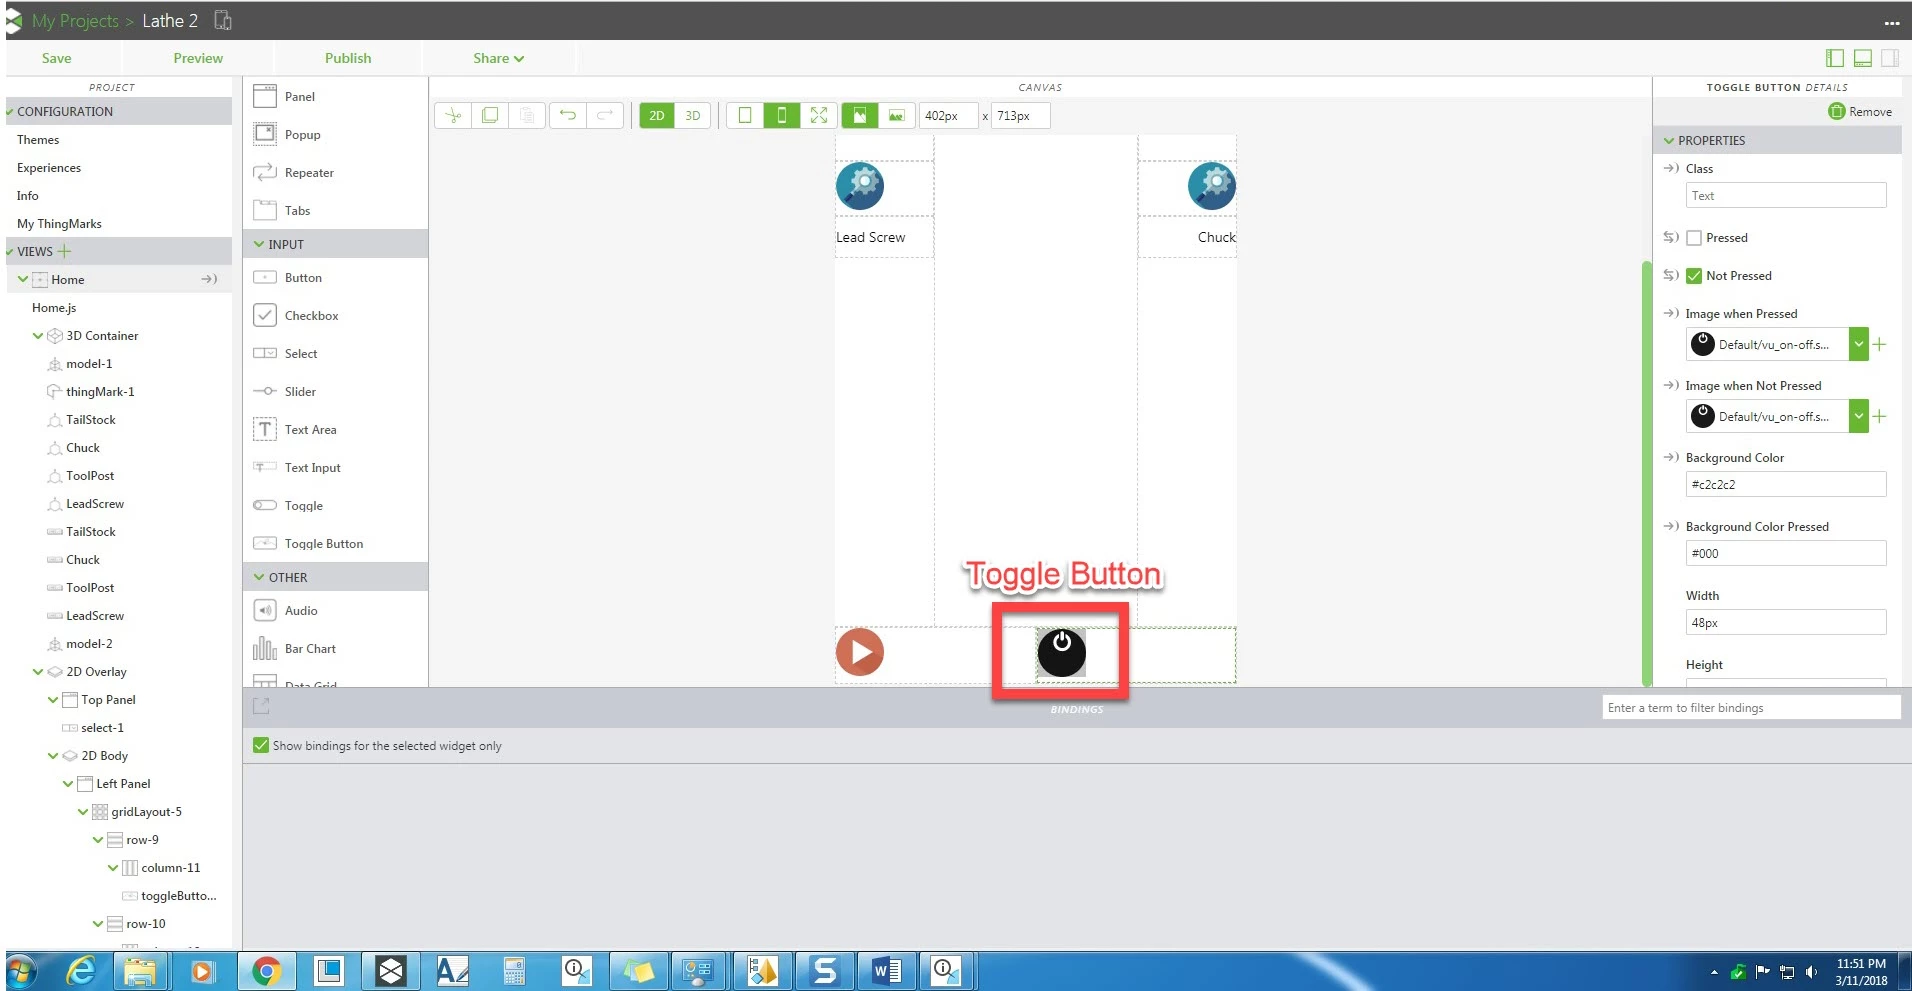Switch canvas to 2D view
The width and height of the screenshot is (1912, 991).
[657, 116]
